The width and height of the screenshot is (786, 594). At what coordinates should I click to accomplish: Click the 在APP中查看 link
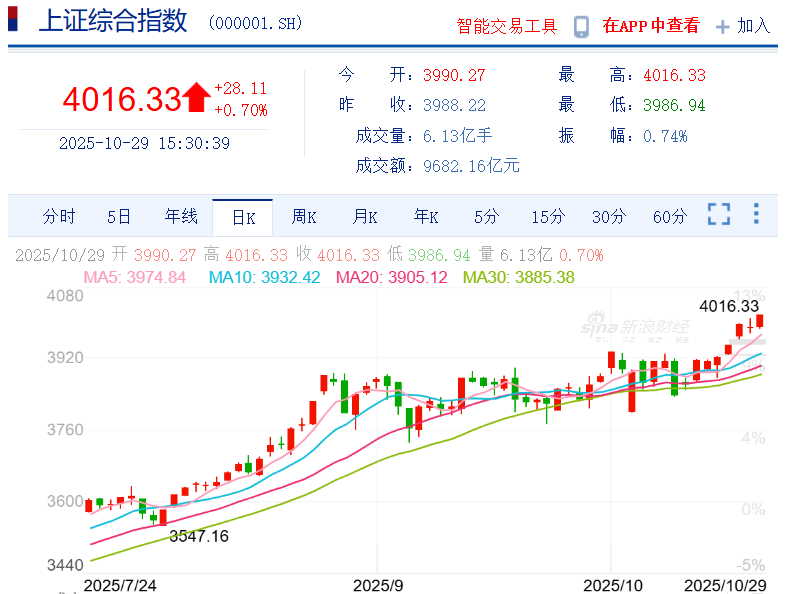coord(651,27)
